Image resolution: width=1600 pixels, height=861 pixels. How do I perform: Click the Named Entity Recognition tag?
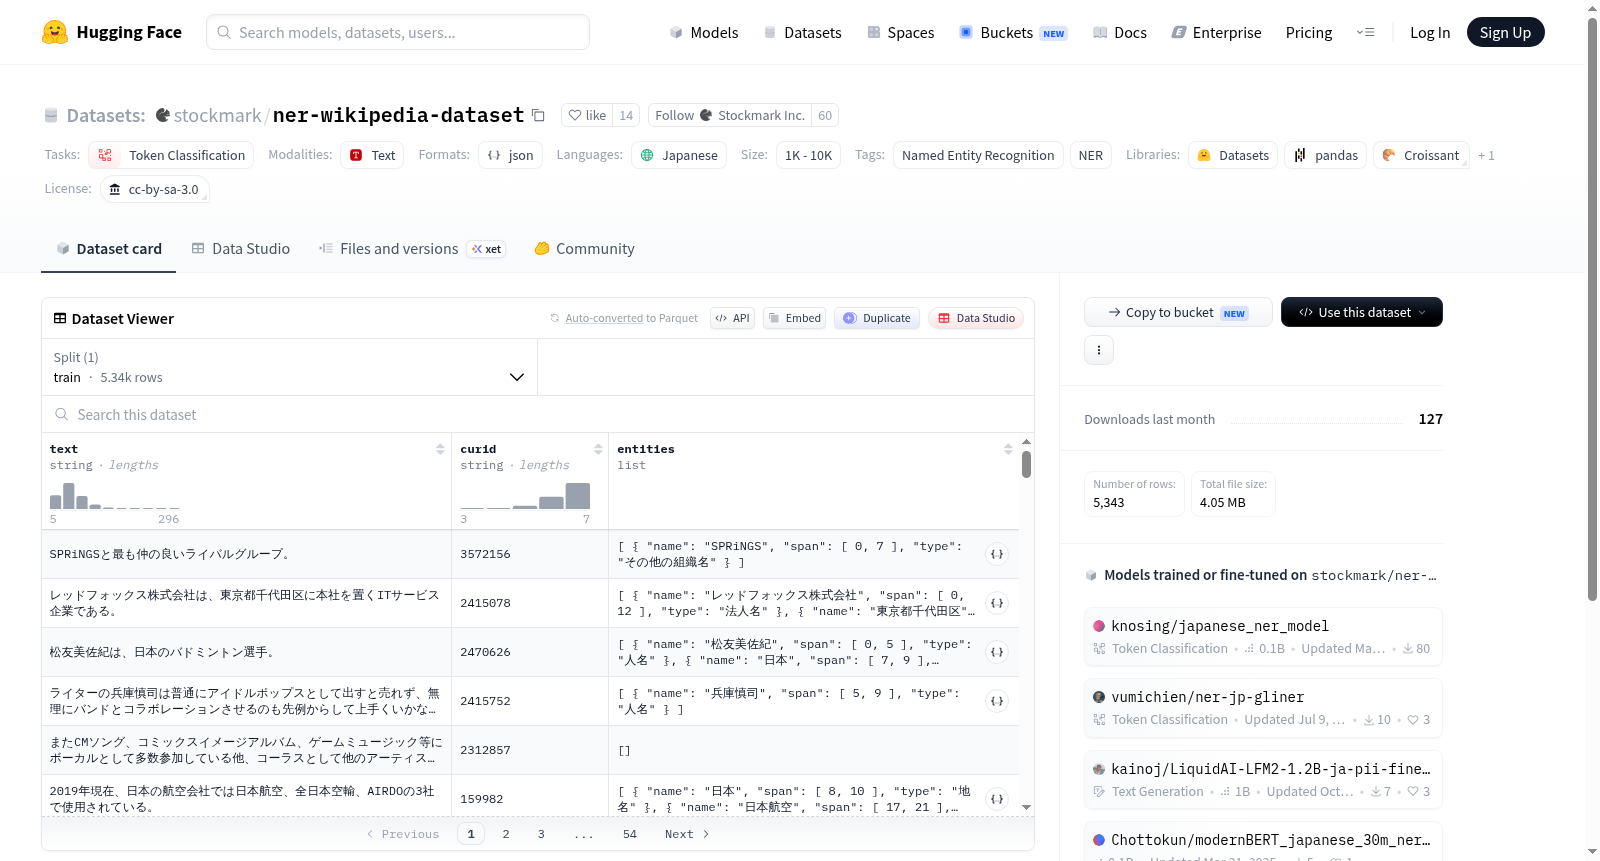978,155
